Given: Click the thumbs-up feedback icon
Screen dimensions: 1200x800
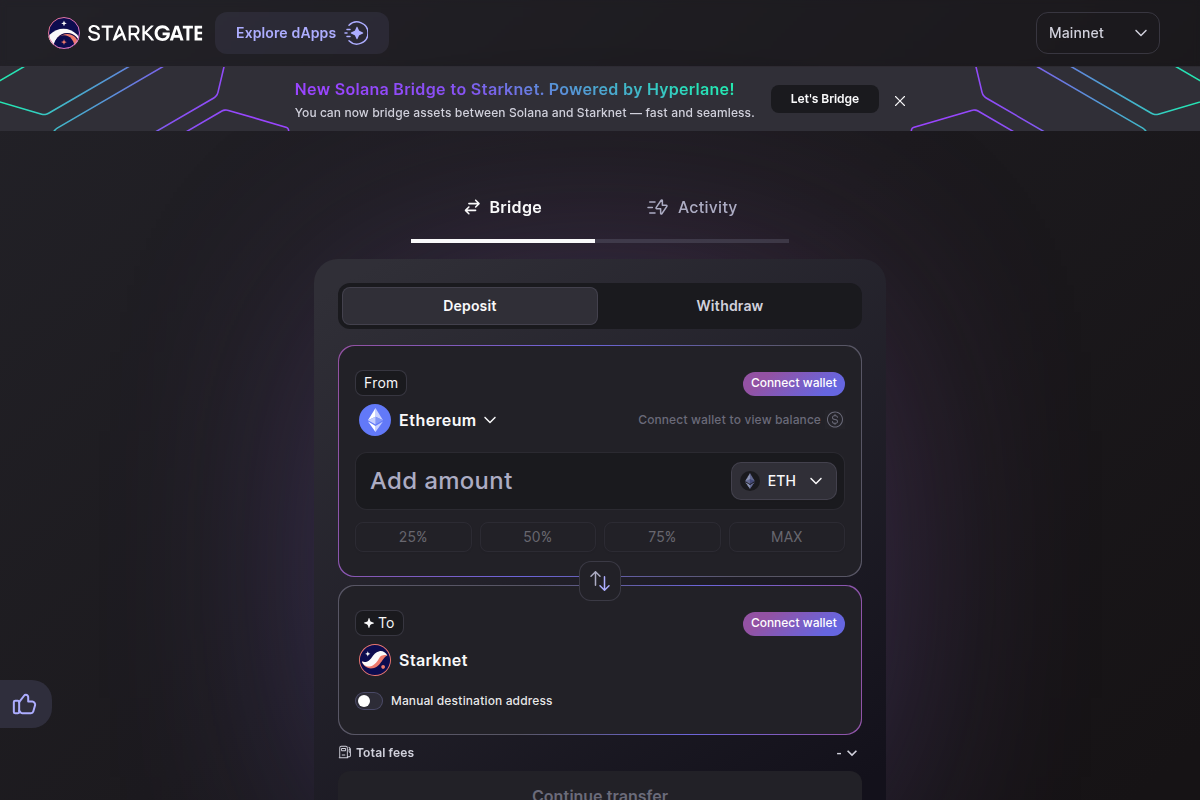Looking at the screenshot, I should click(x=25, y=704).
